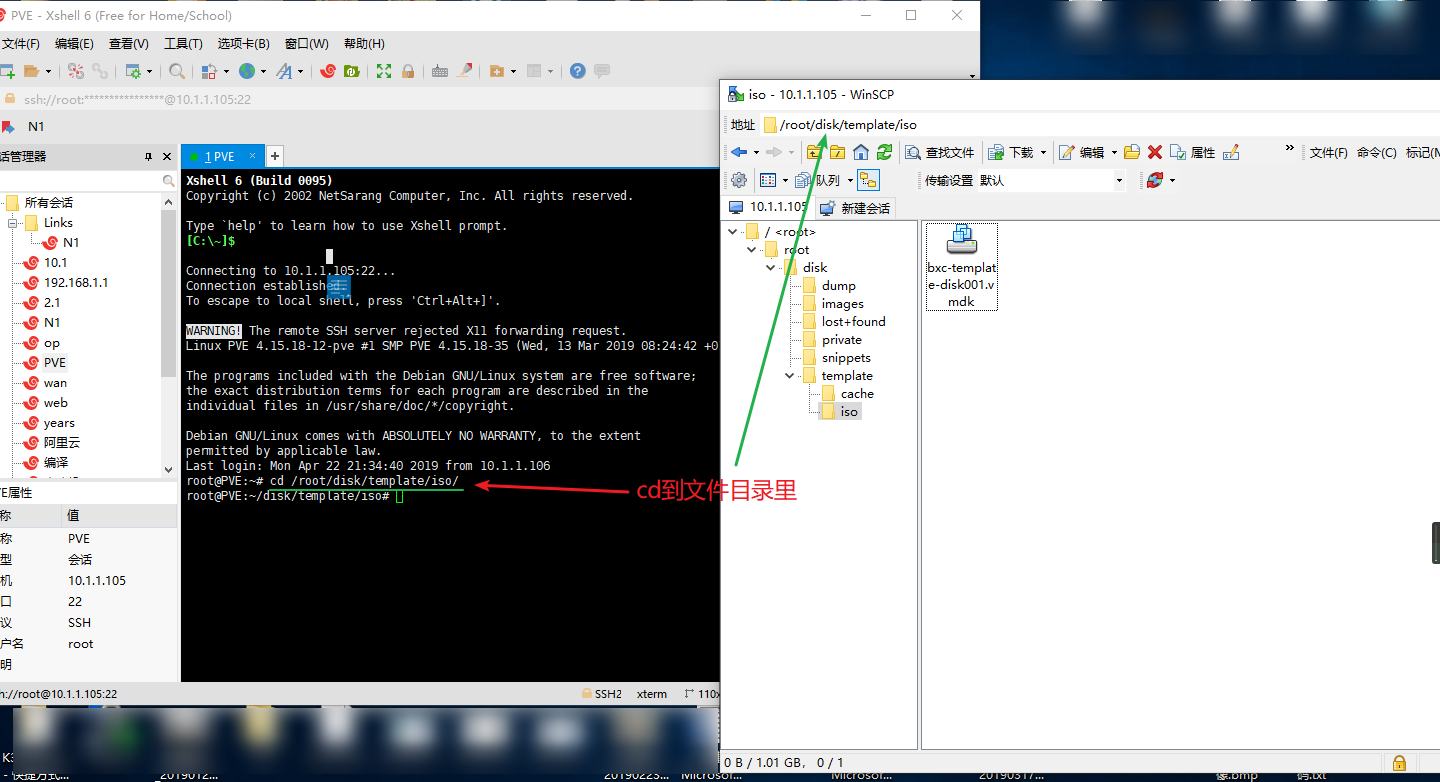Open Xshell 工具(T) menu

pyautogui.click(x=183, y=44)
